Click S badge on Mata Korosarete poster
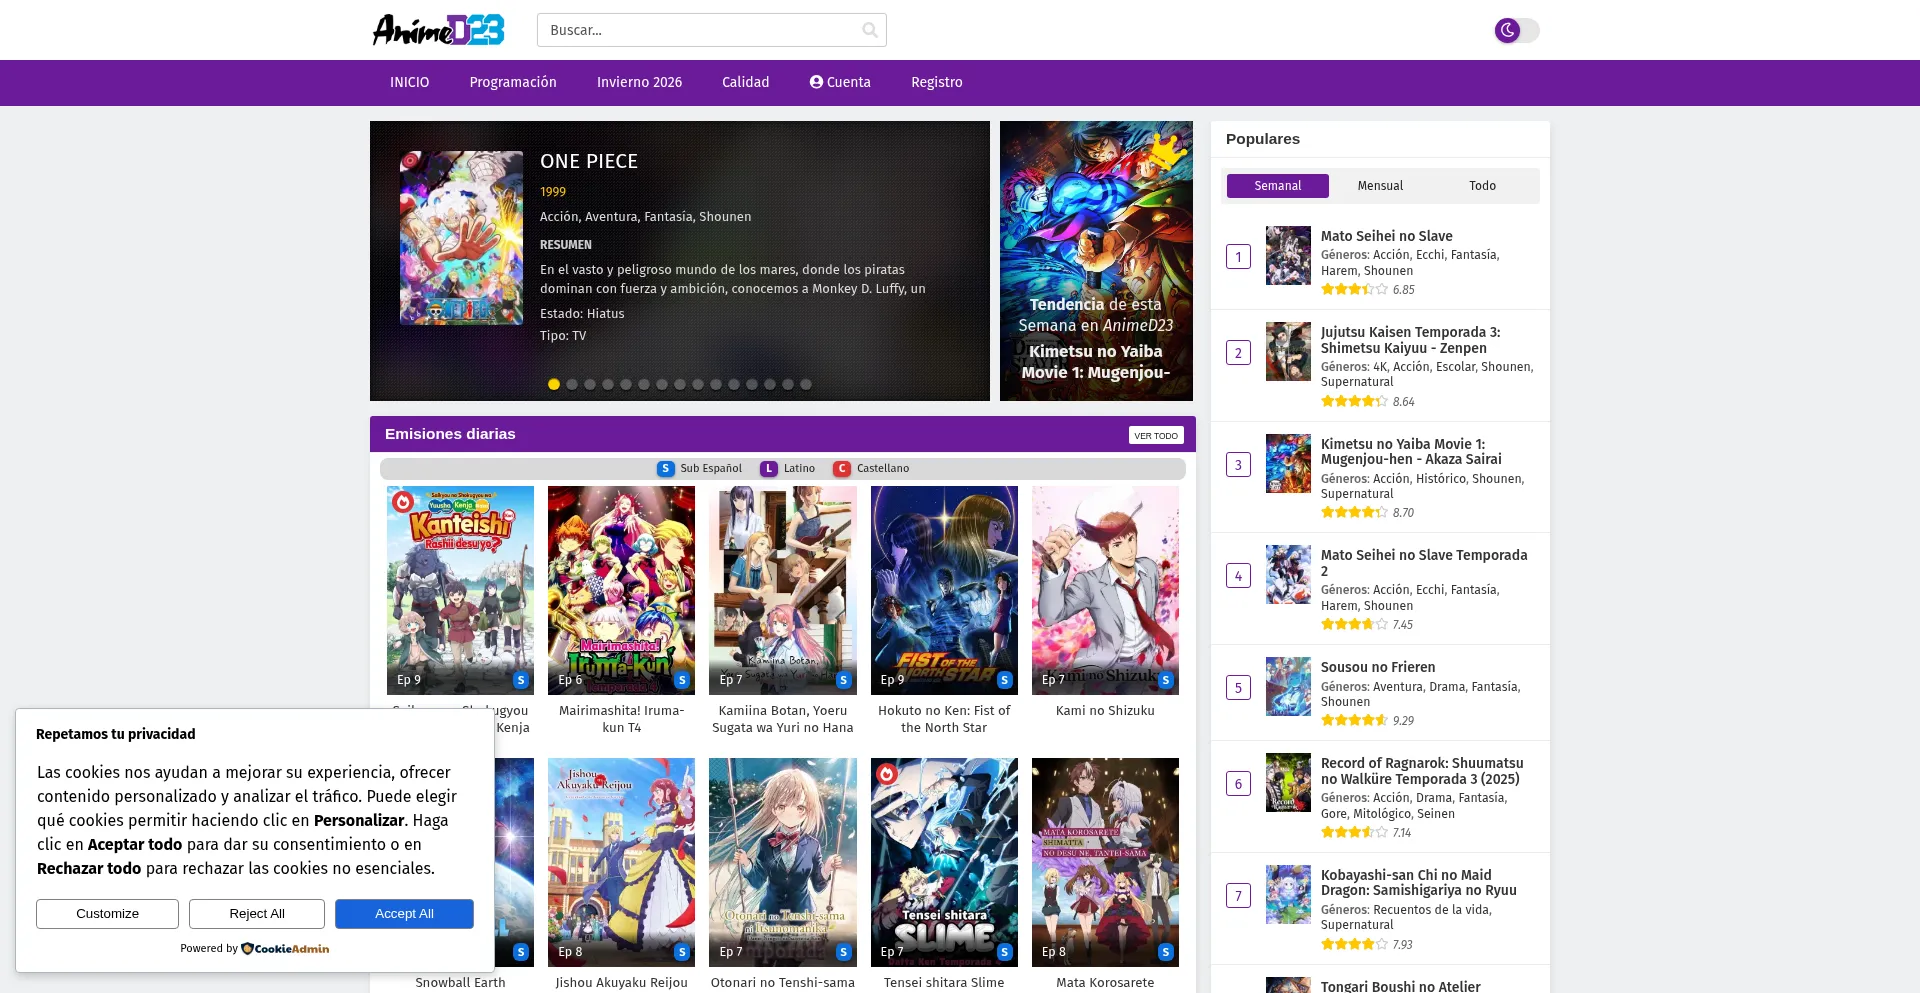Screen dimensions: 1920x993 click(1166, 952)
